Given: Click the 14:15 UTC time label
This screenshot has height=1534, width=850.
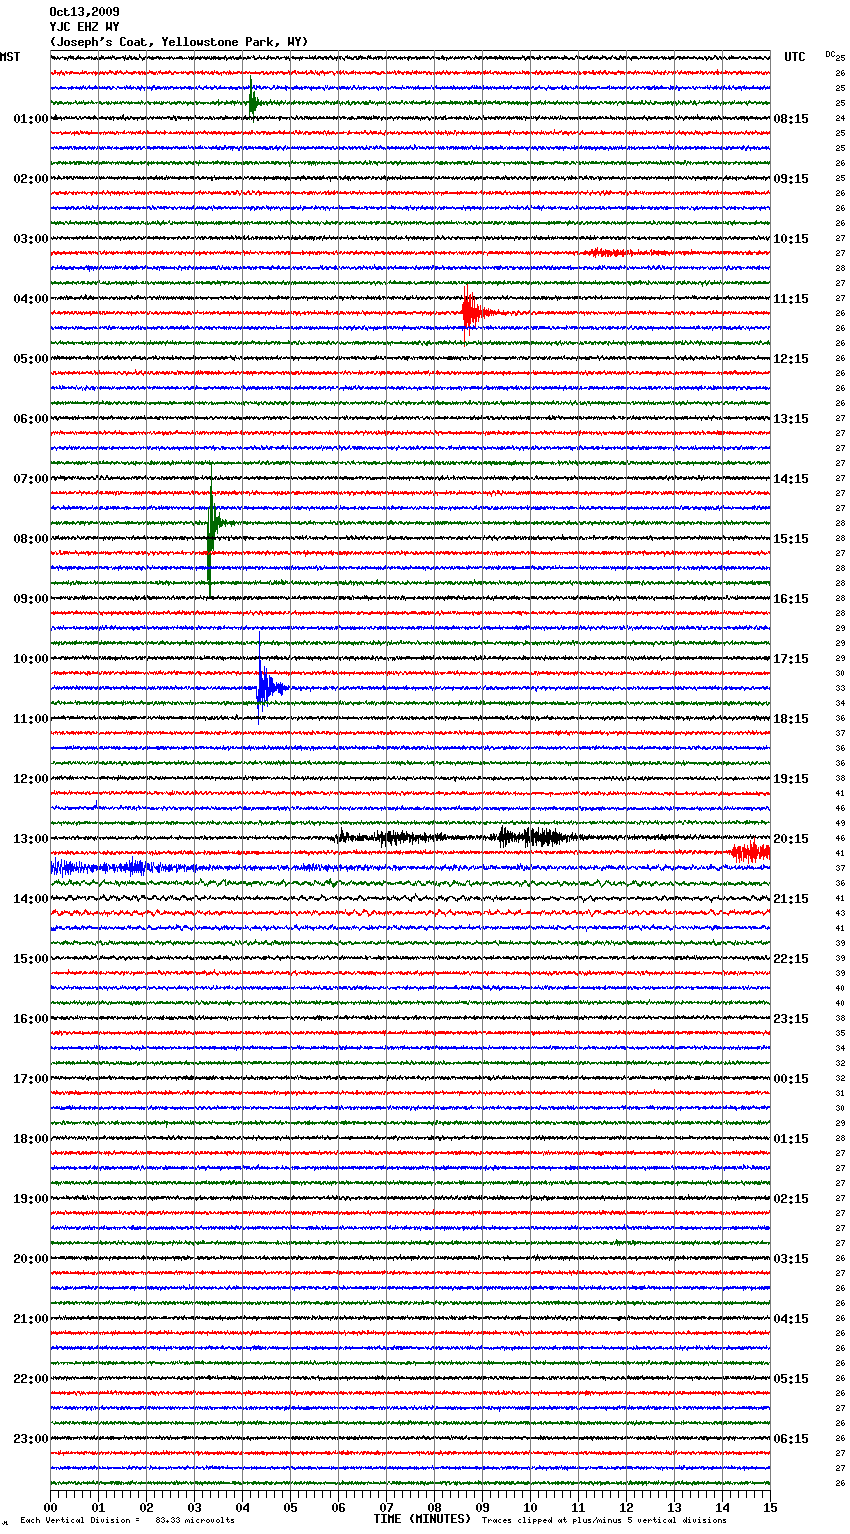Looking at the screenshot, I should click(x=791, y=479).
